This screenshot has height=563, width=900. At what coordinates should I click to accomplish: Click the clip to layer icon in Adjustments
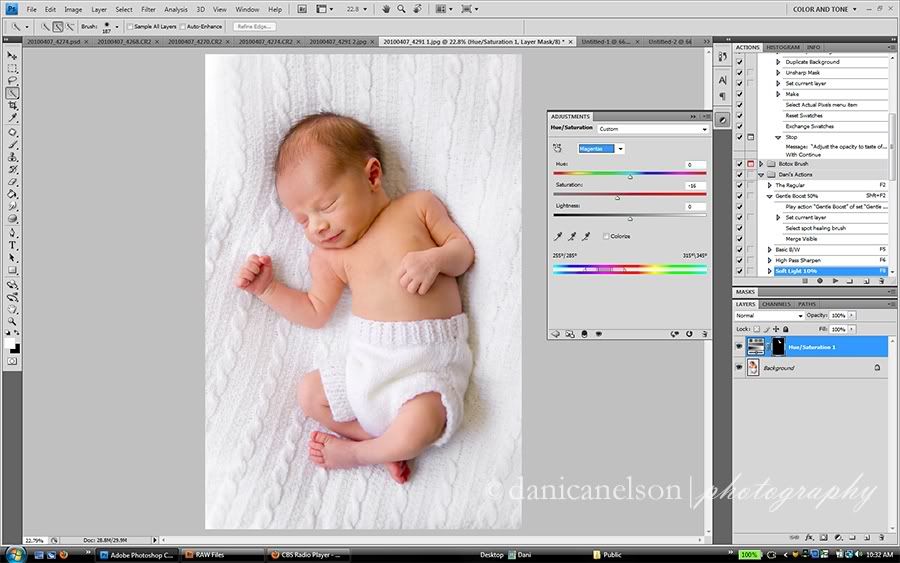point(584,334)
